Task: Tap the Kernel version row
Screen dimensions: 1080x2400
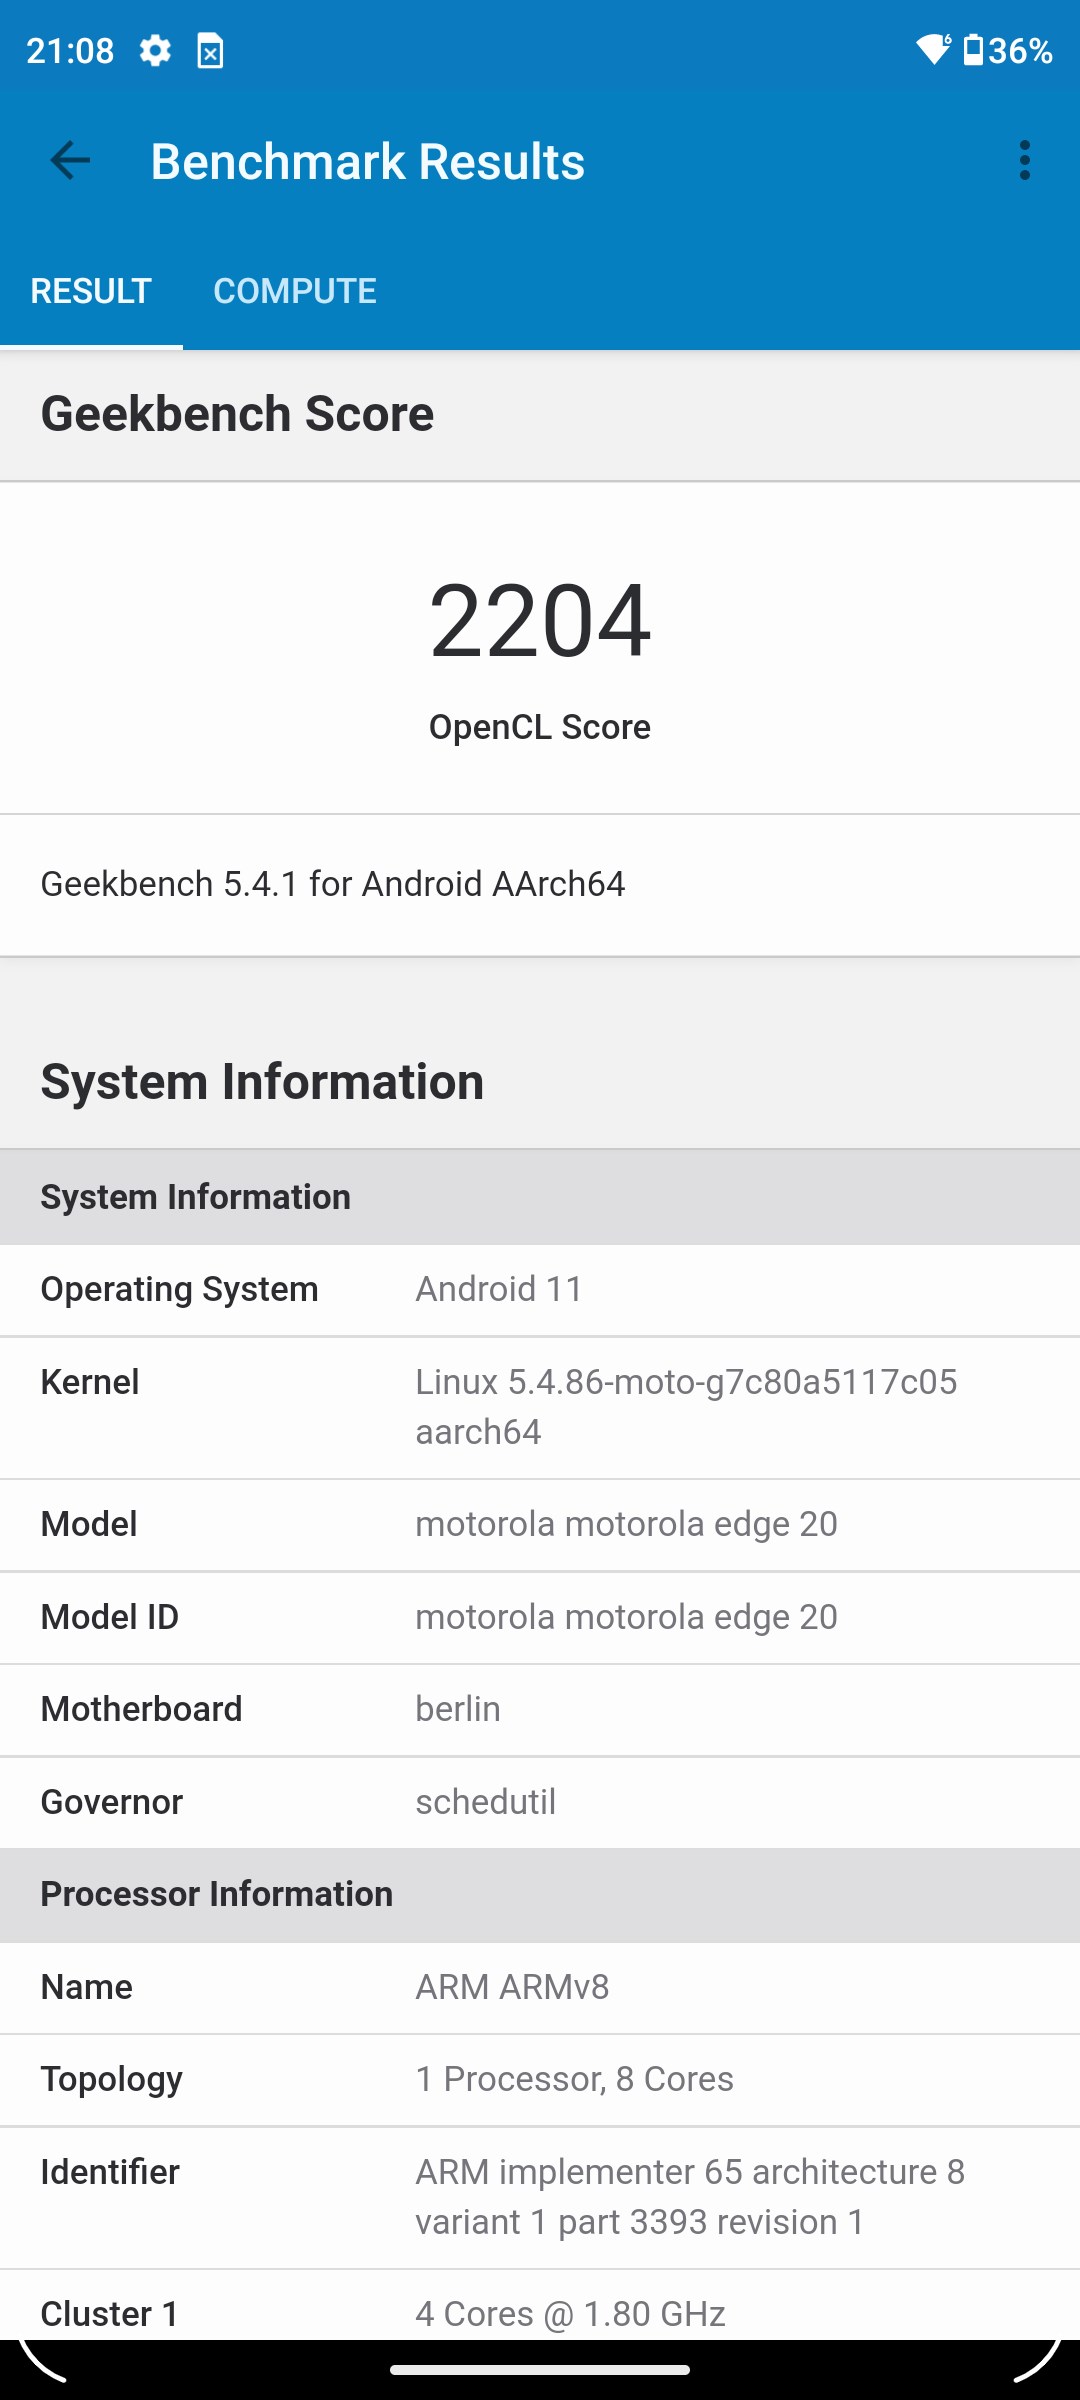Action: tap(540, 1407)
